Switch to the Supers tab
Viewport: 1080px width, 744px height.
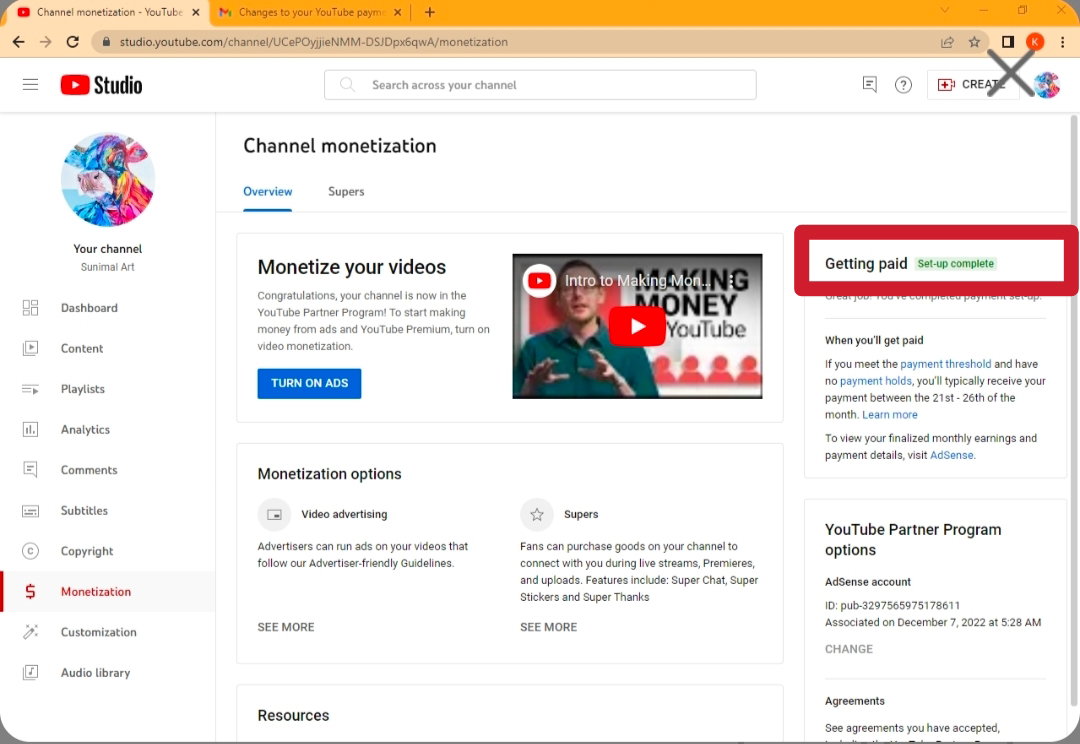click(346, 192)
